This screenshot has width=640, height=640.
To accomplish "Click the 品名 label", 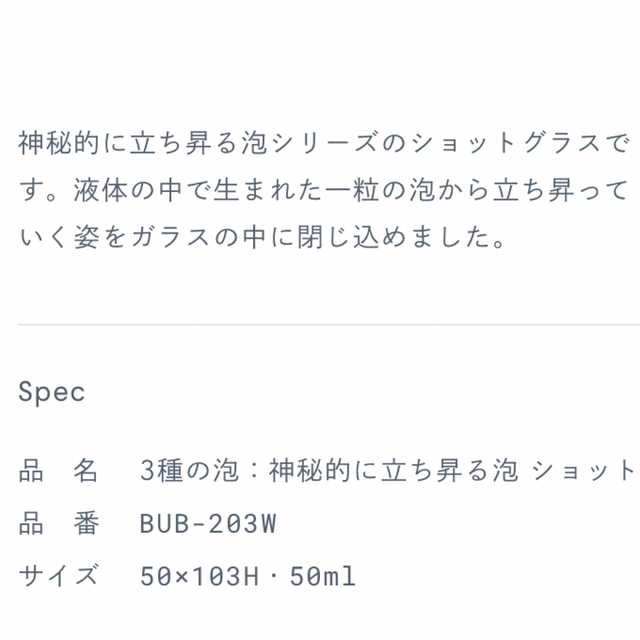I will (58, 471).
